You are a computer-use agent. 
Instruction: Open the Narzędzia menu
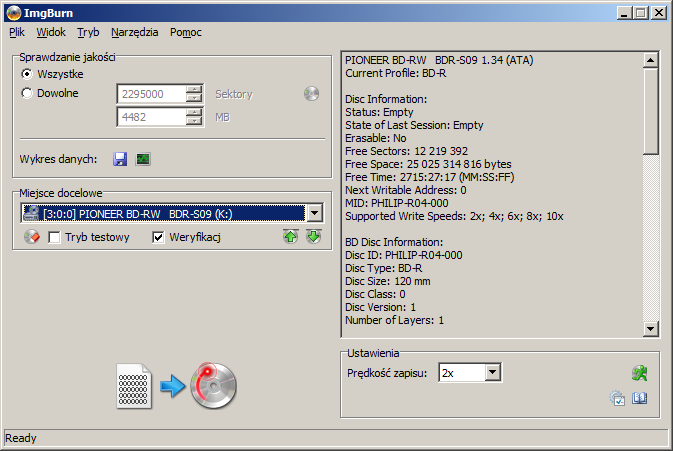[134, 32]
